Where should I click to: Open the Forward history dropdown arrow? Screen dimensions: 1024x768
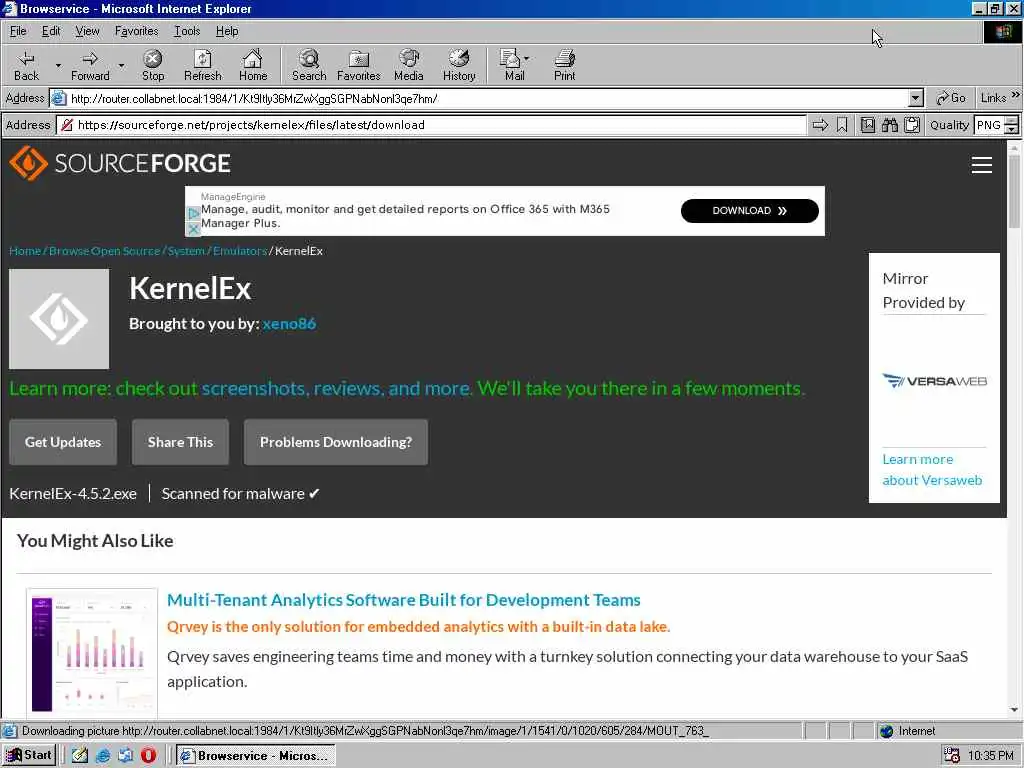coord(121,65)
